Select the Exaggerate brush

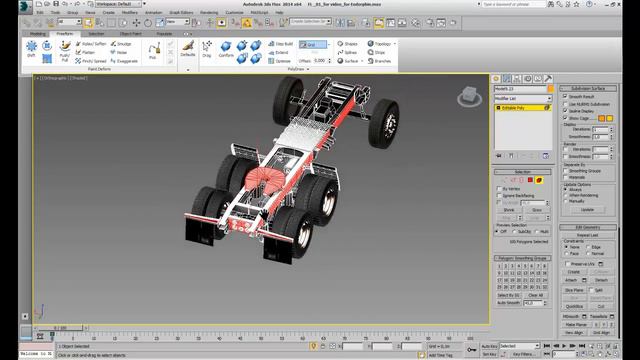(124, 61)
